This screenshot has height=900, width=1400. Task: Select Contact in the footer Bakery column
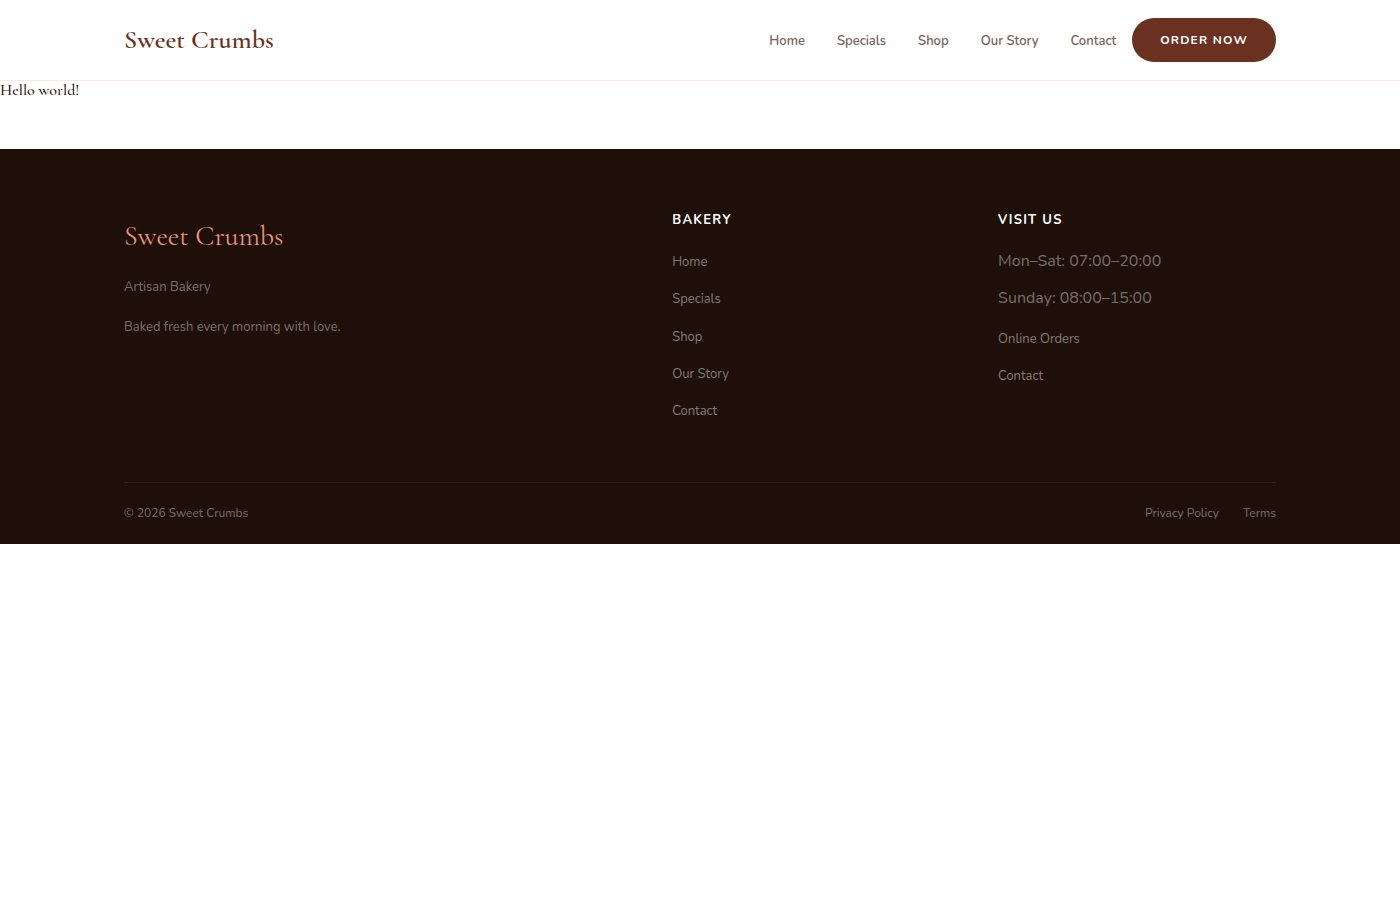point(695,410)
